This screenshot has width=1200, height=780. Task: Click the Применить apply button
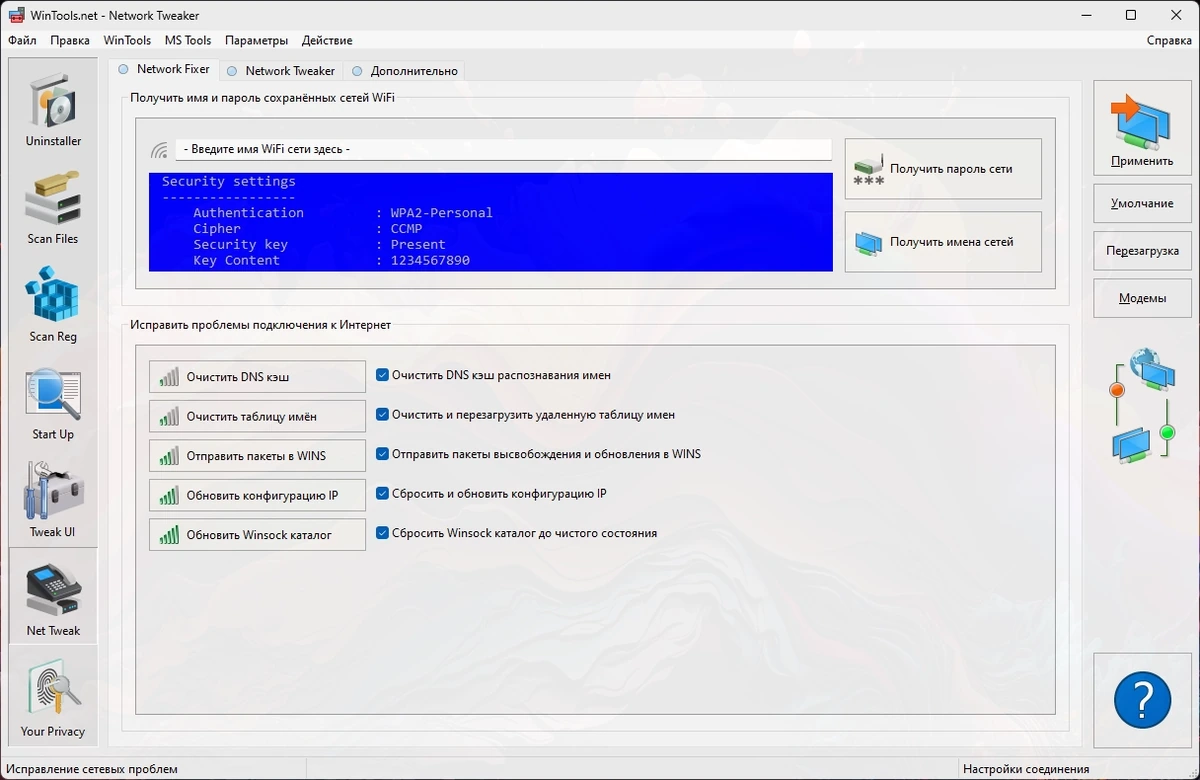[1142, 129]
